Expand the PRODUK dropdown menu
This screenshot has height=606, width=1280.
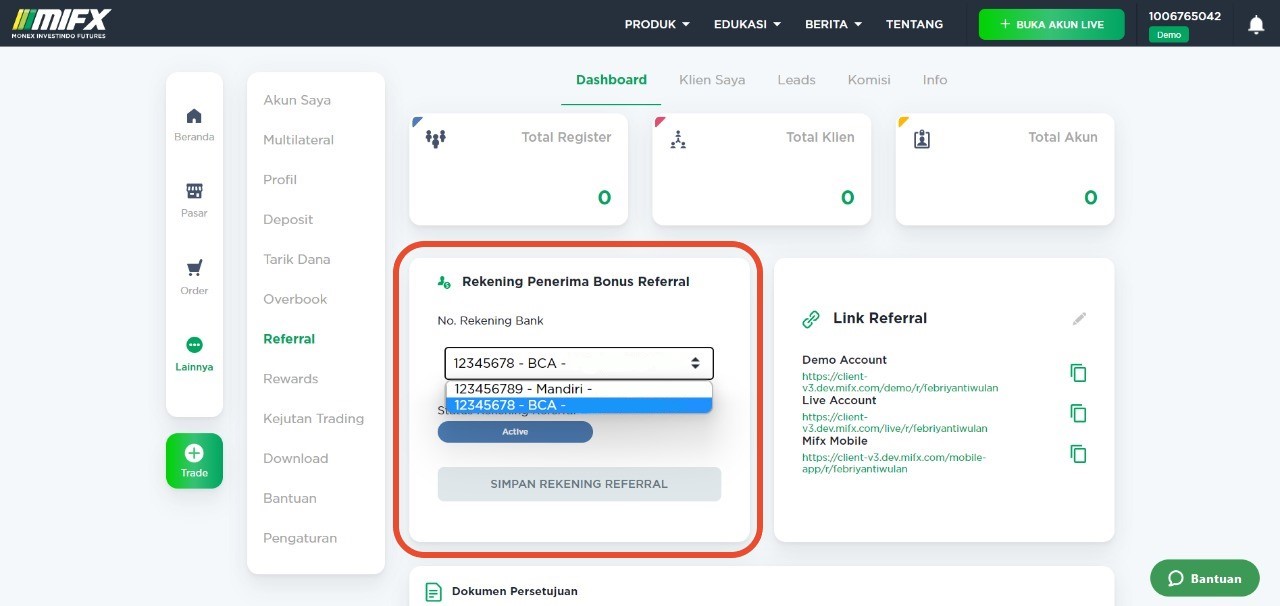657,24
